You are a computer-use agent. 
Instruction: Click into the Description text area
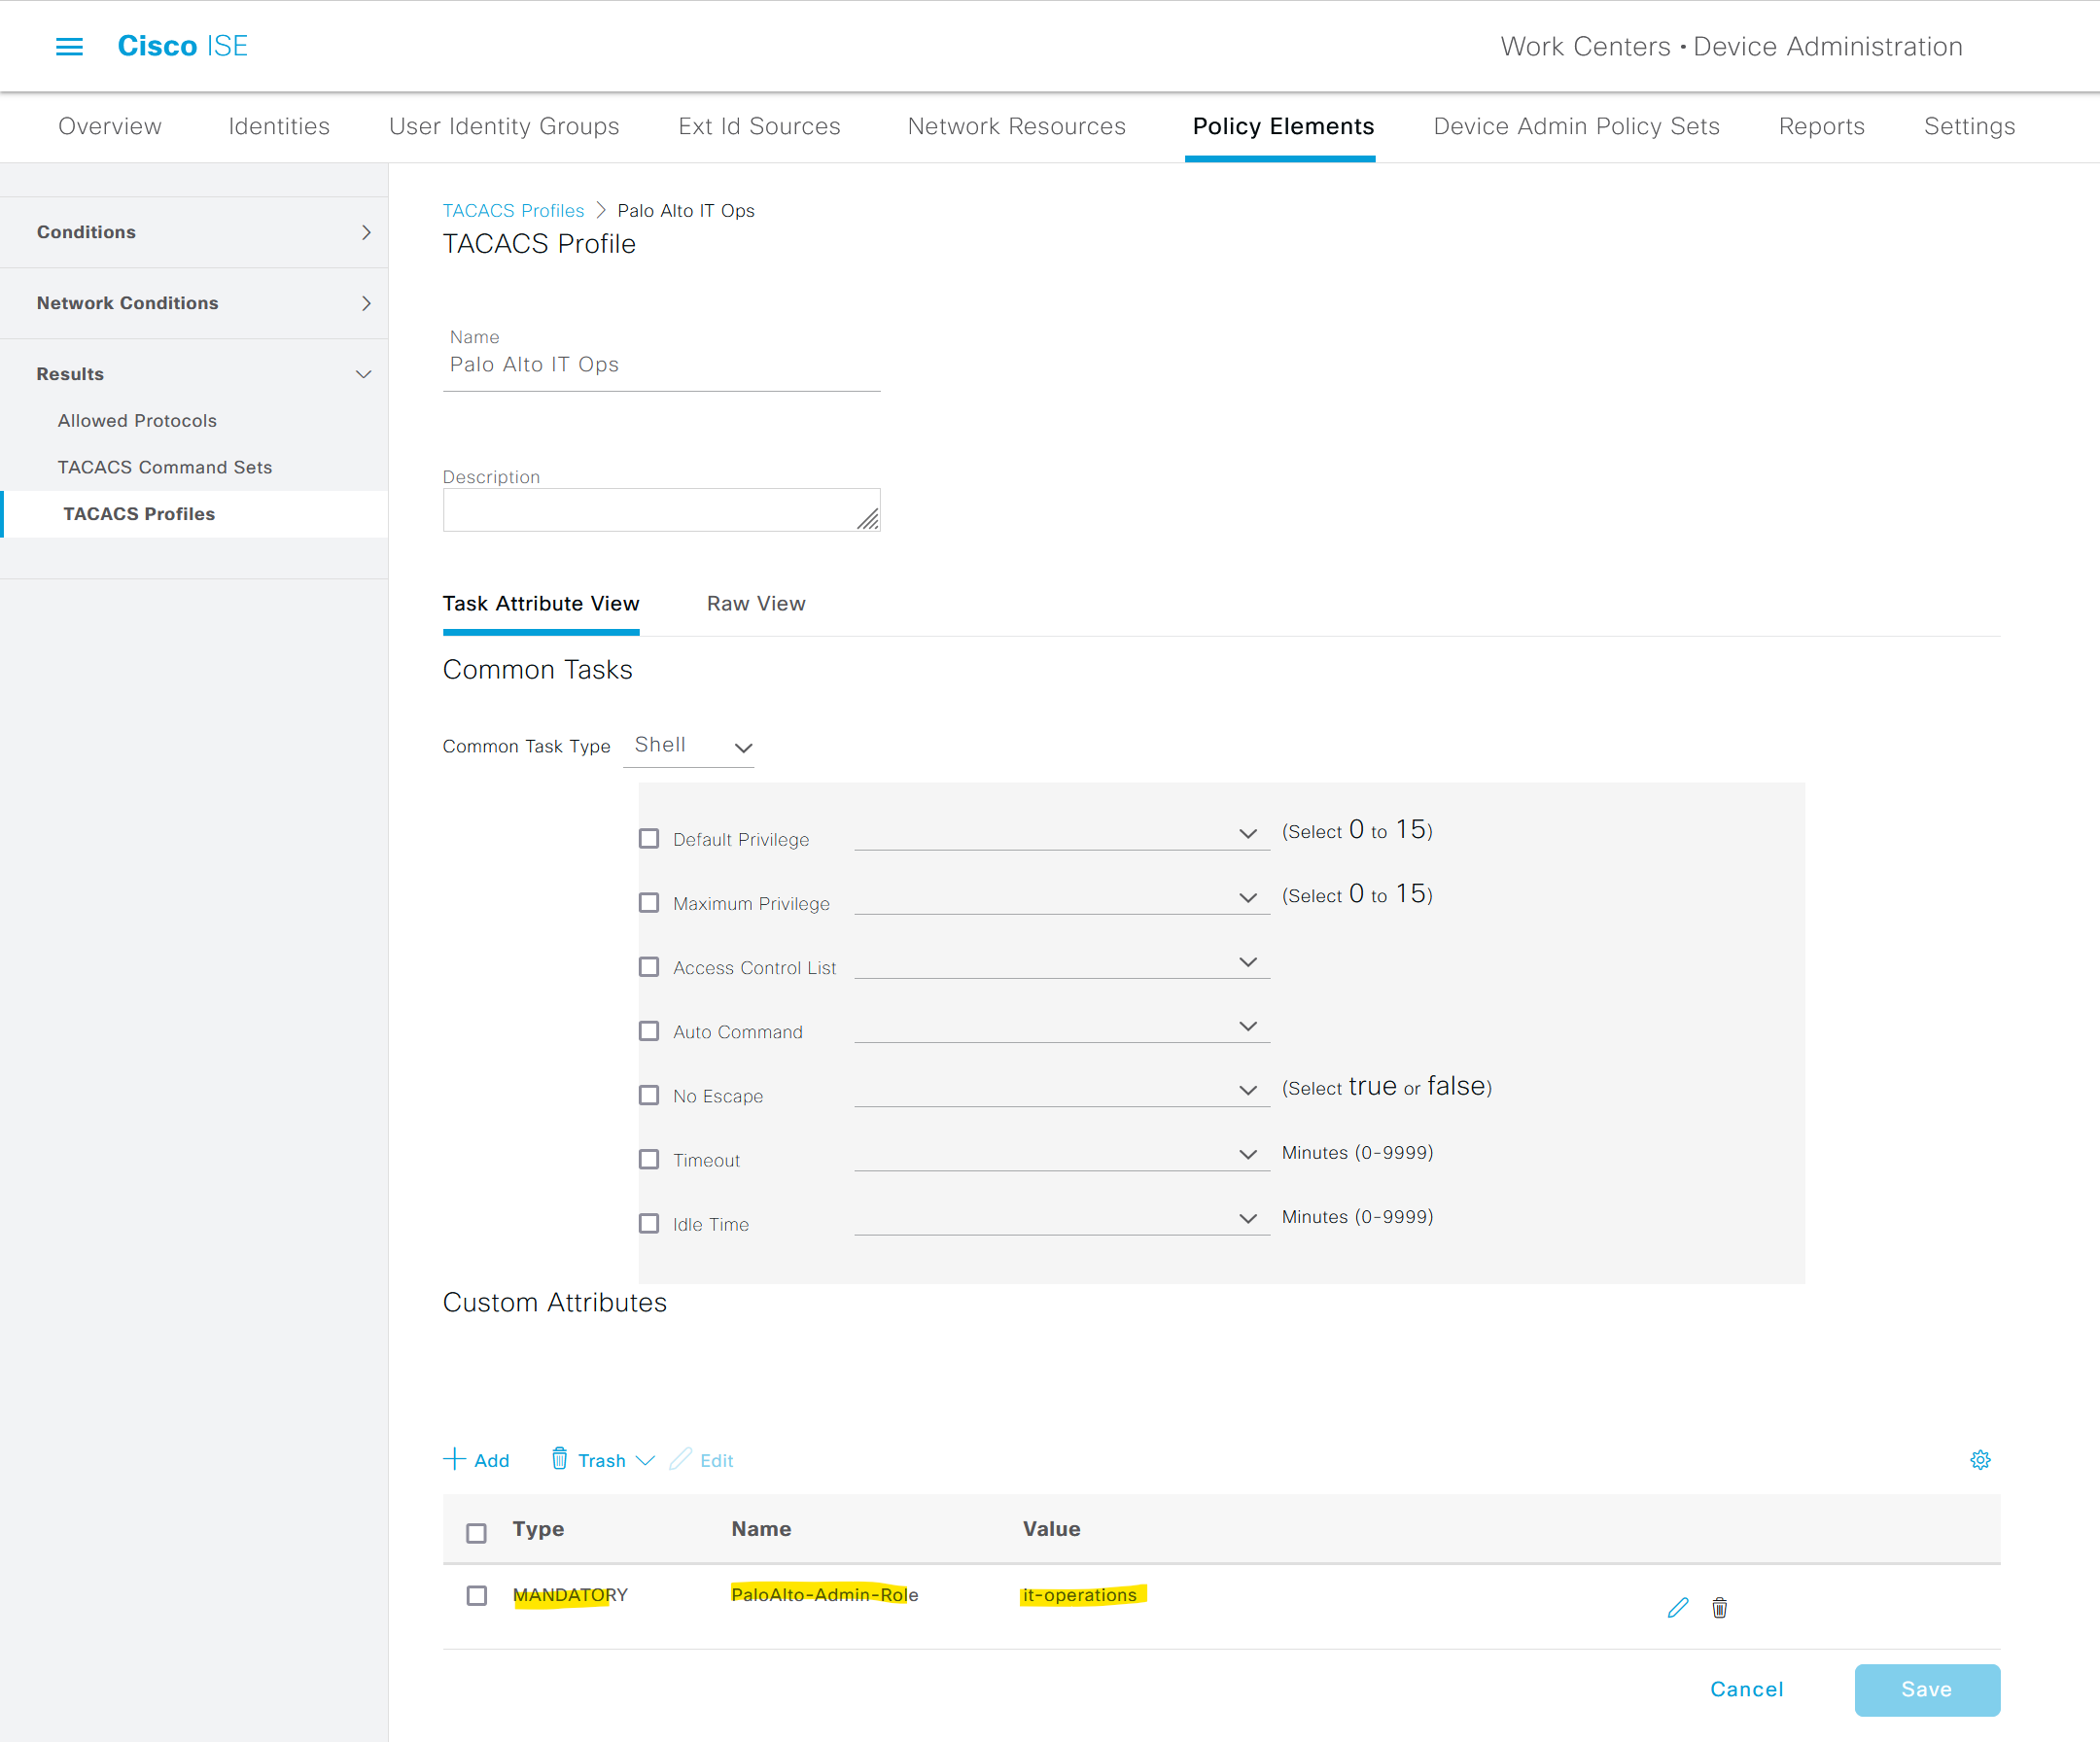pyautogui.click(x=661, y=509)
